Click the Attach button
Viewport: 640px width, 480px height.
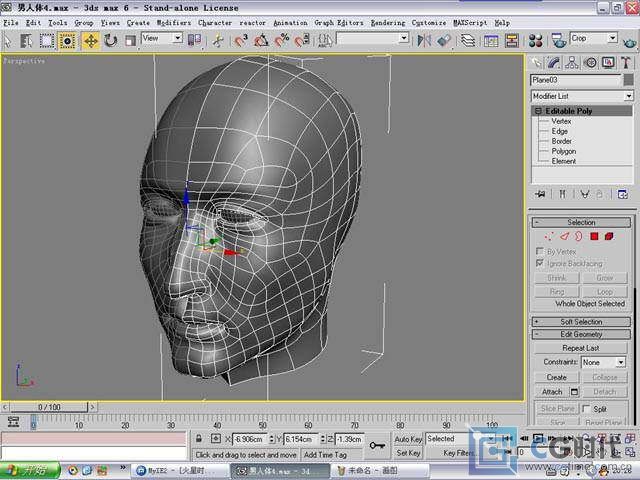coord(552,392)
